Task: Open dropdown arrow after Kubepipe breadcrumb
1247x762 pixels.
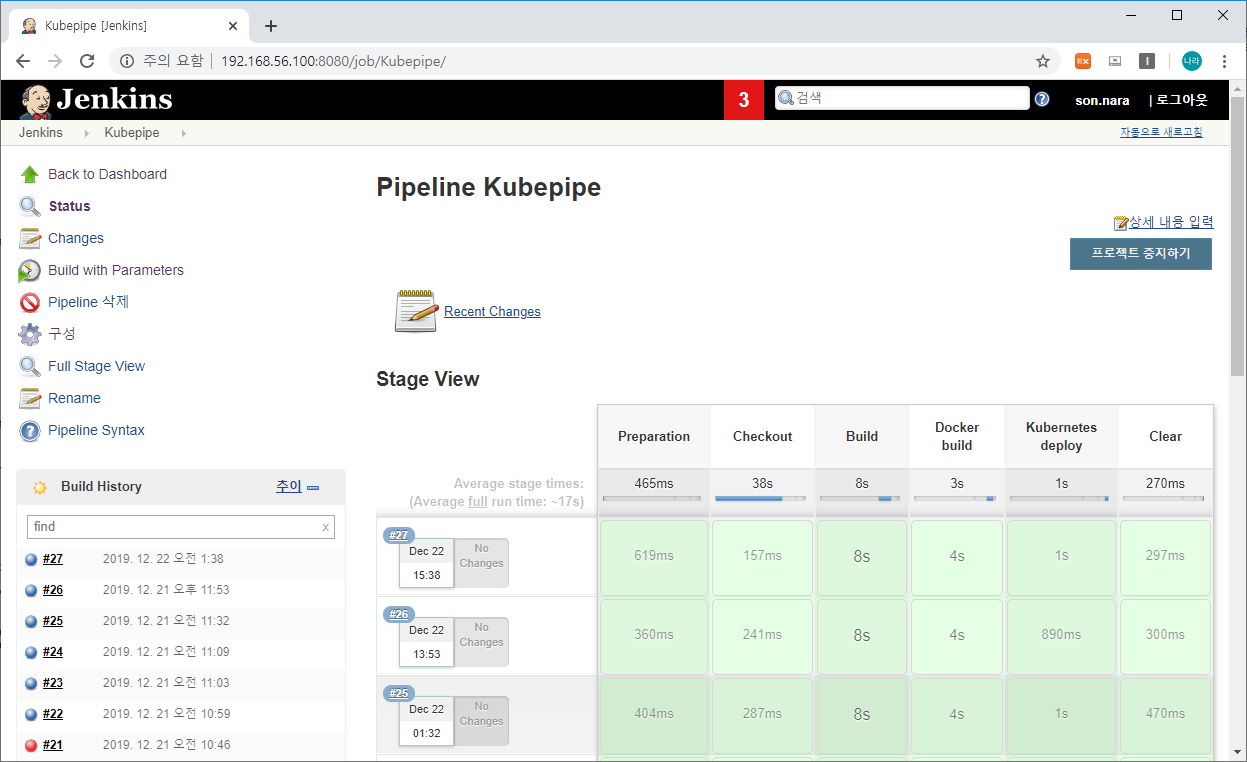Action: (183, 133)
